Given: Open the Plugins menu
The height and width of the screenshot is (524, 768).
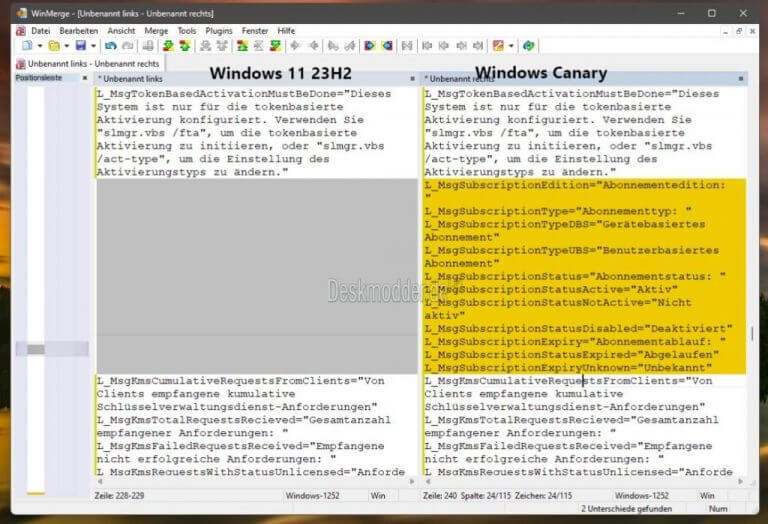Looking at the screenshot, I should pos(218,31).
